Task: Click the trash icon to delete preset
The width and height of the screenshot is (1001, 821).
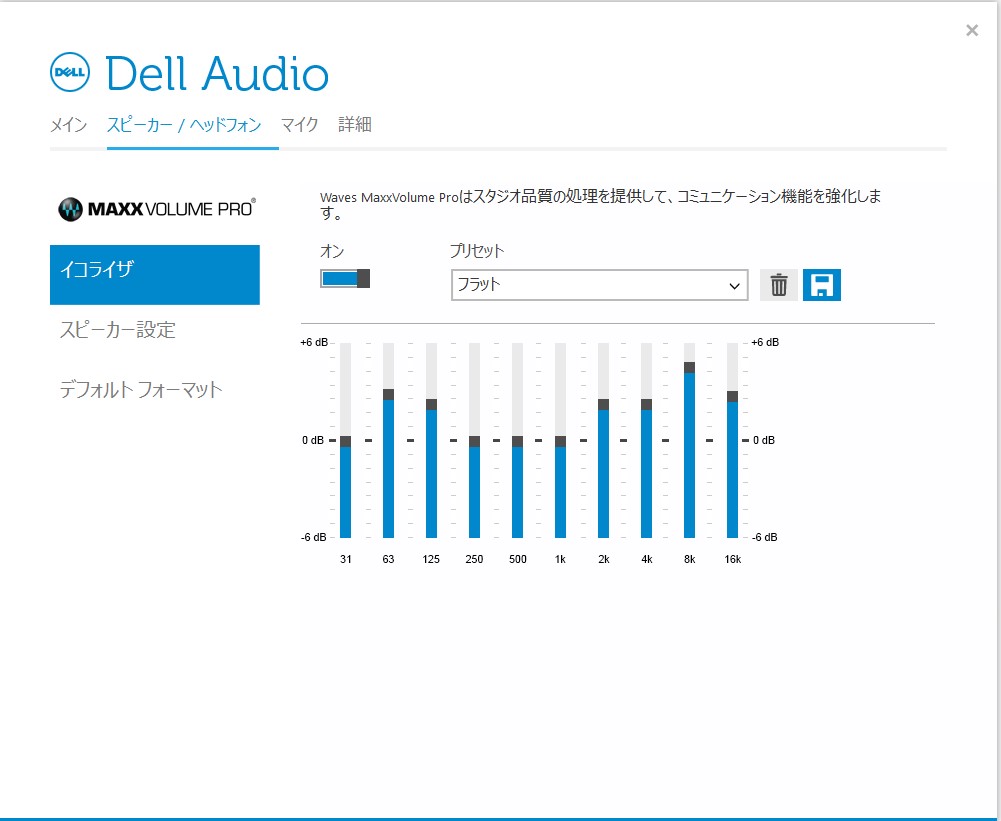Action: point(780,284)
